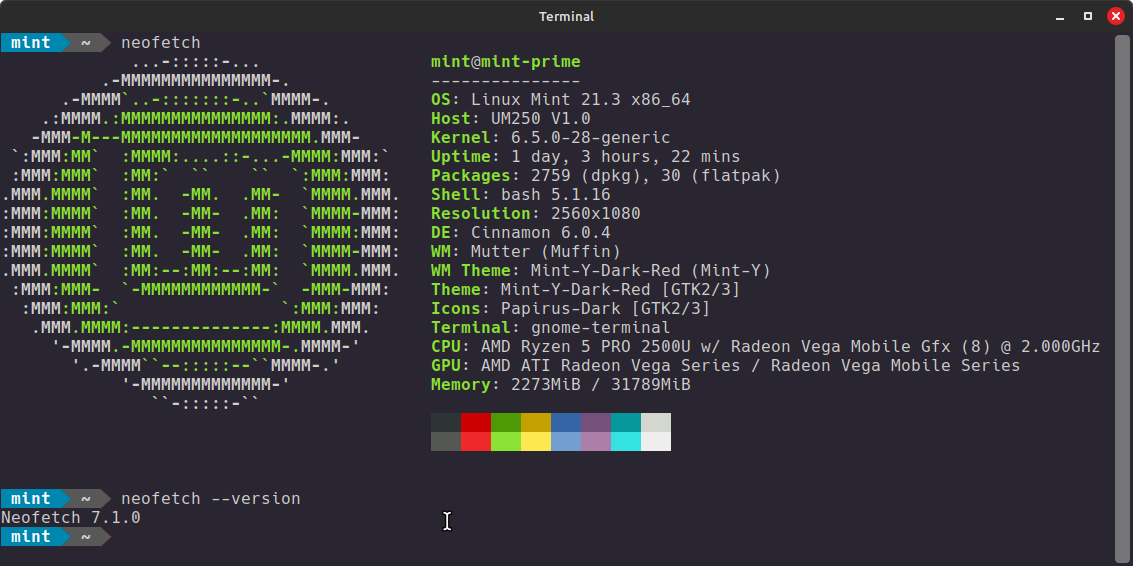Click the bright lime green color block
This screenshot has width=1133, height=566.
(x=506, y=442)
